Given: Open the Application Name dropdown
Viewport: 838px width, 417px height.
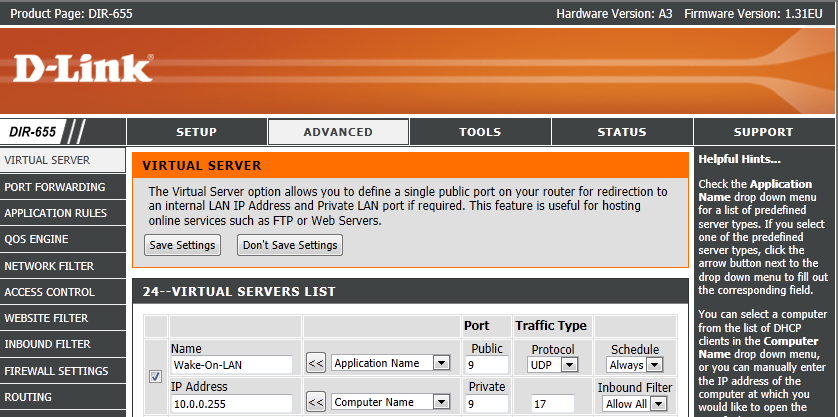Looking at the screenshot, I should (390, 364).
